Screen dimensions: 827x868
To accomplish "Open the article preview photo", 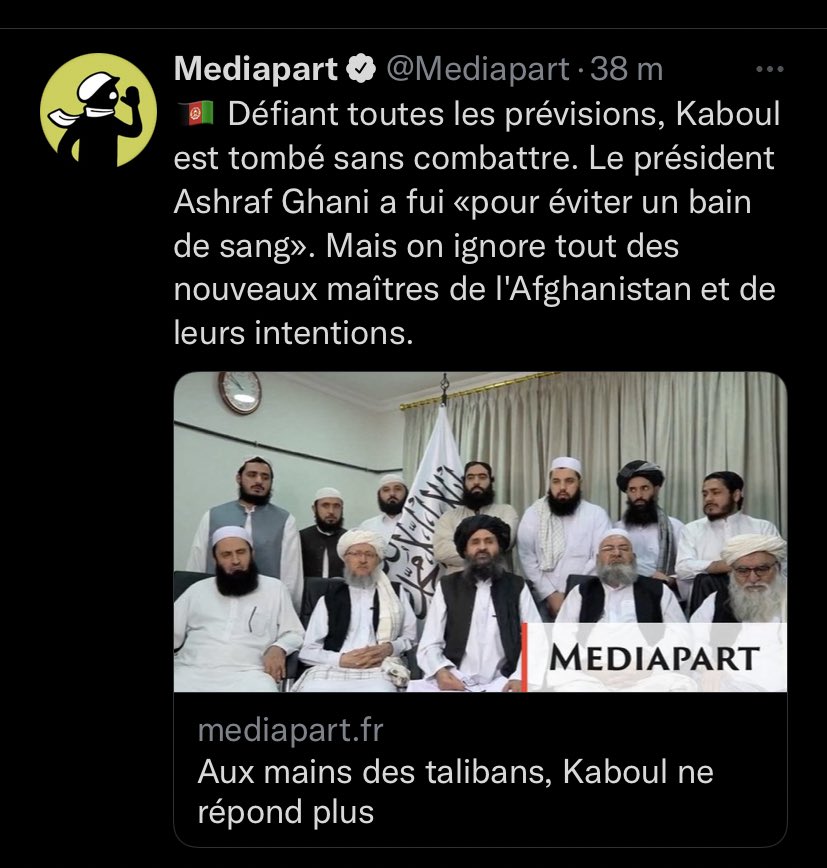I will pos(480,532).
